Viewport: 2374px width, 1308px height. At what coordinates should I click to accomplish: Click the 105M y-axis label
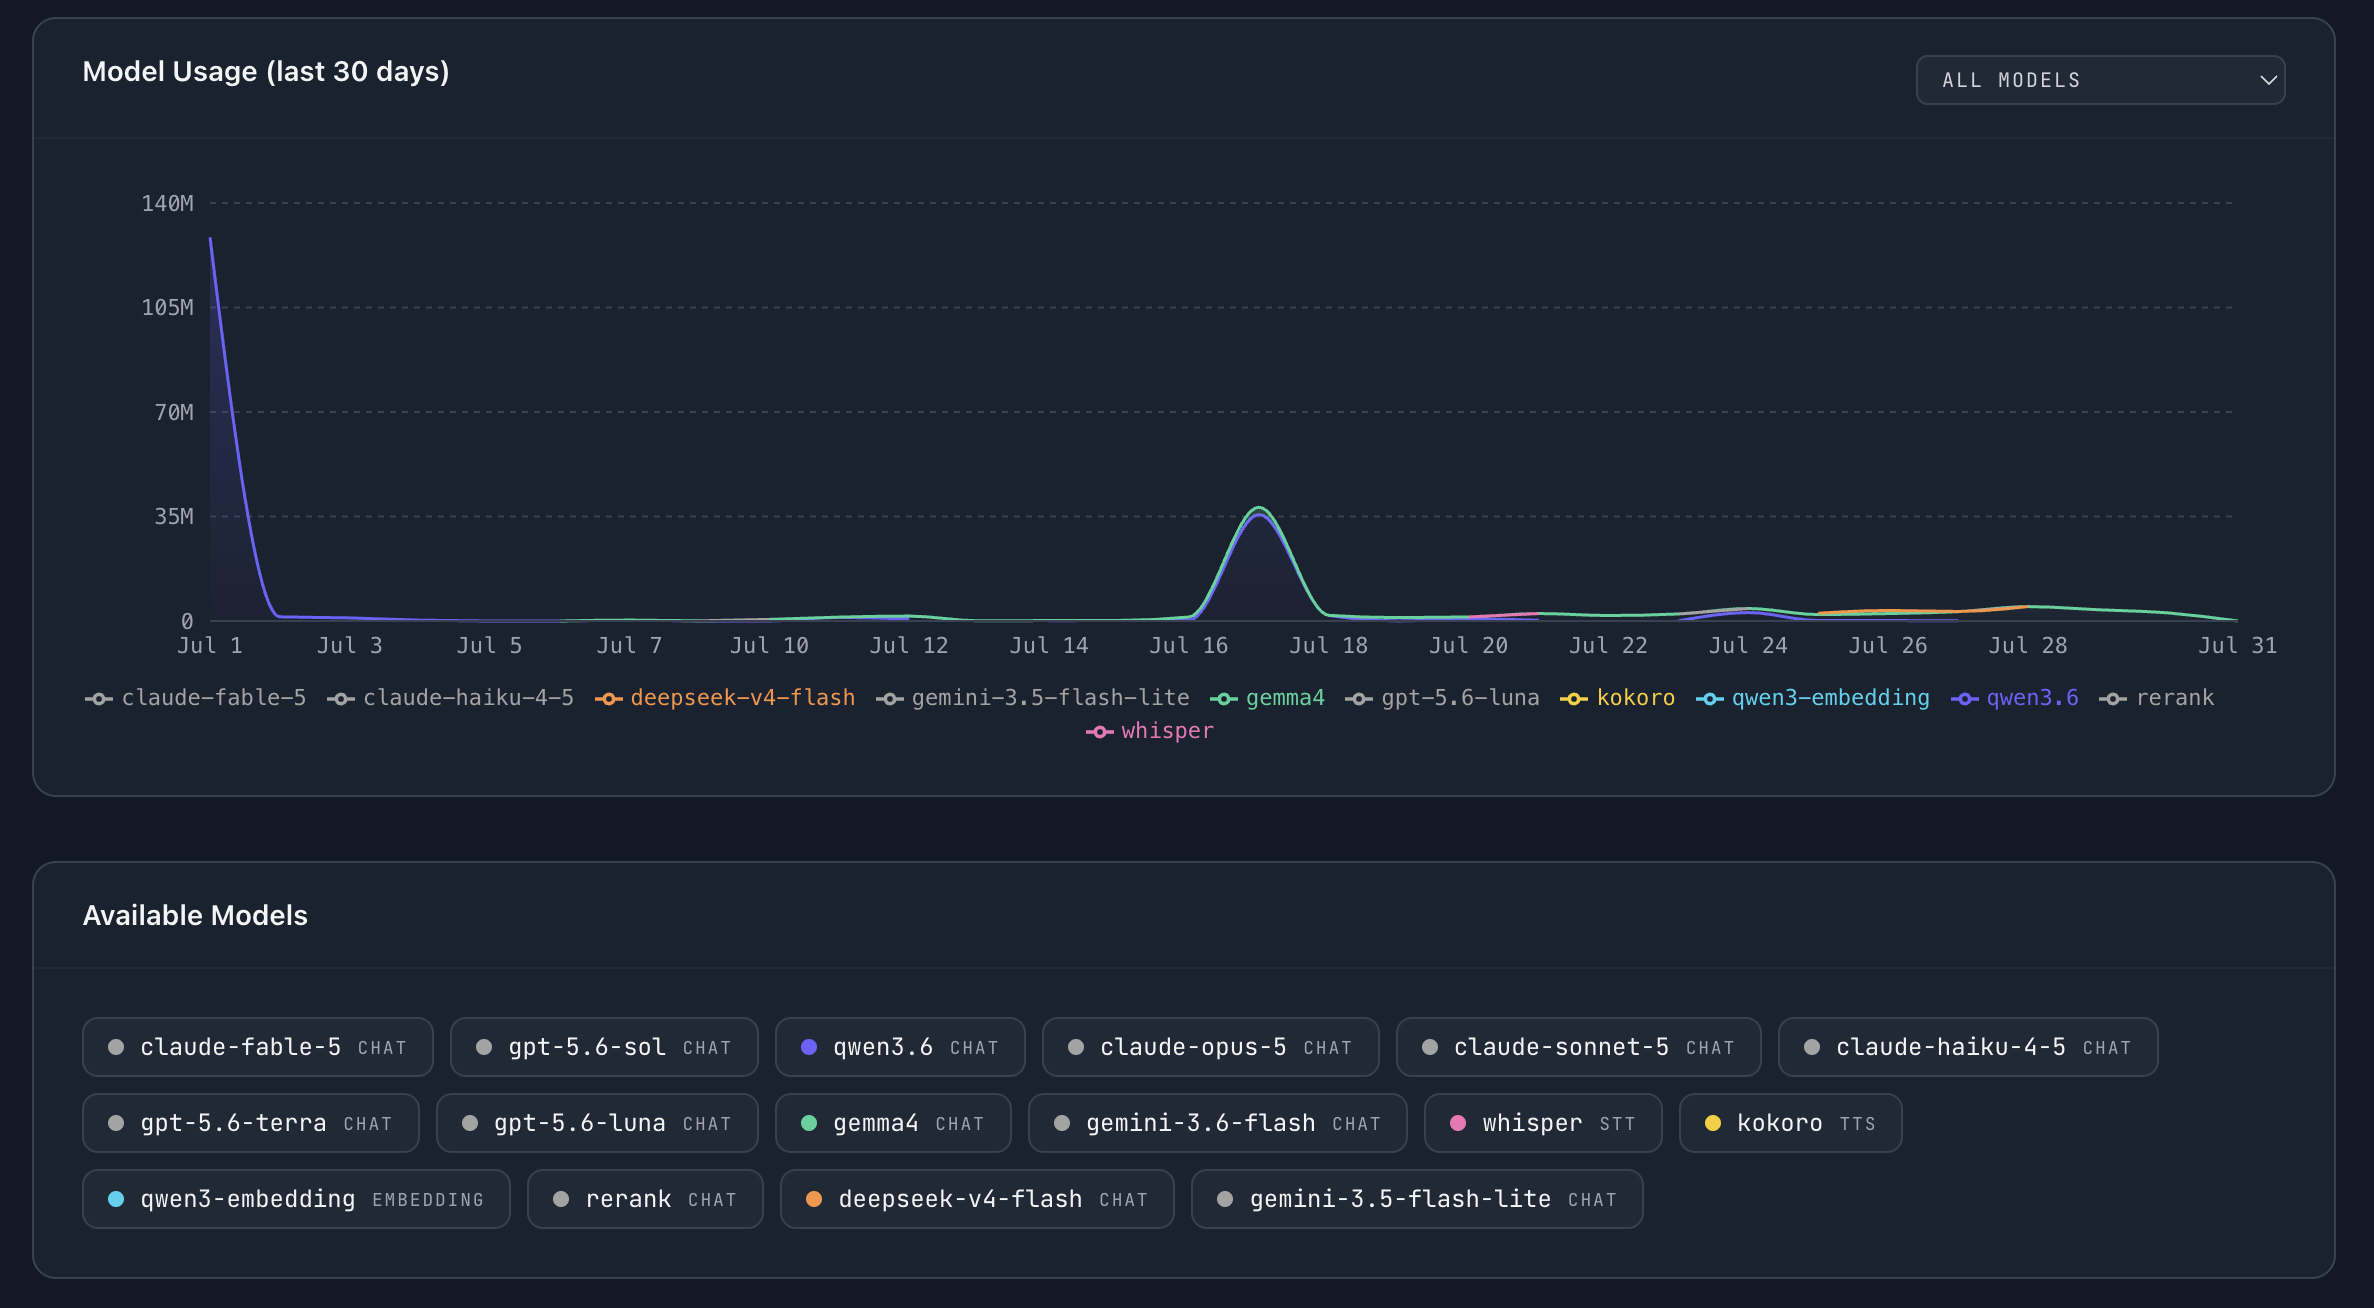[167, 307]
